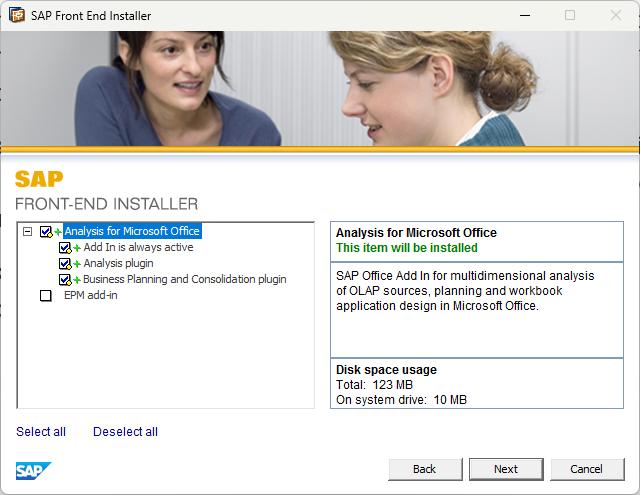Click 'This item will be installed' status text
640x495 pixels.
pyautogui.click(x=407, y=248)
